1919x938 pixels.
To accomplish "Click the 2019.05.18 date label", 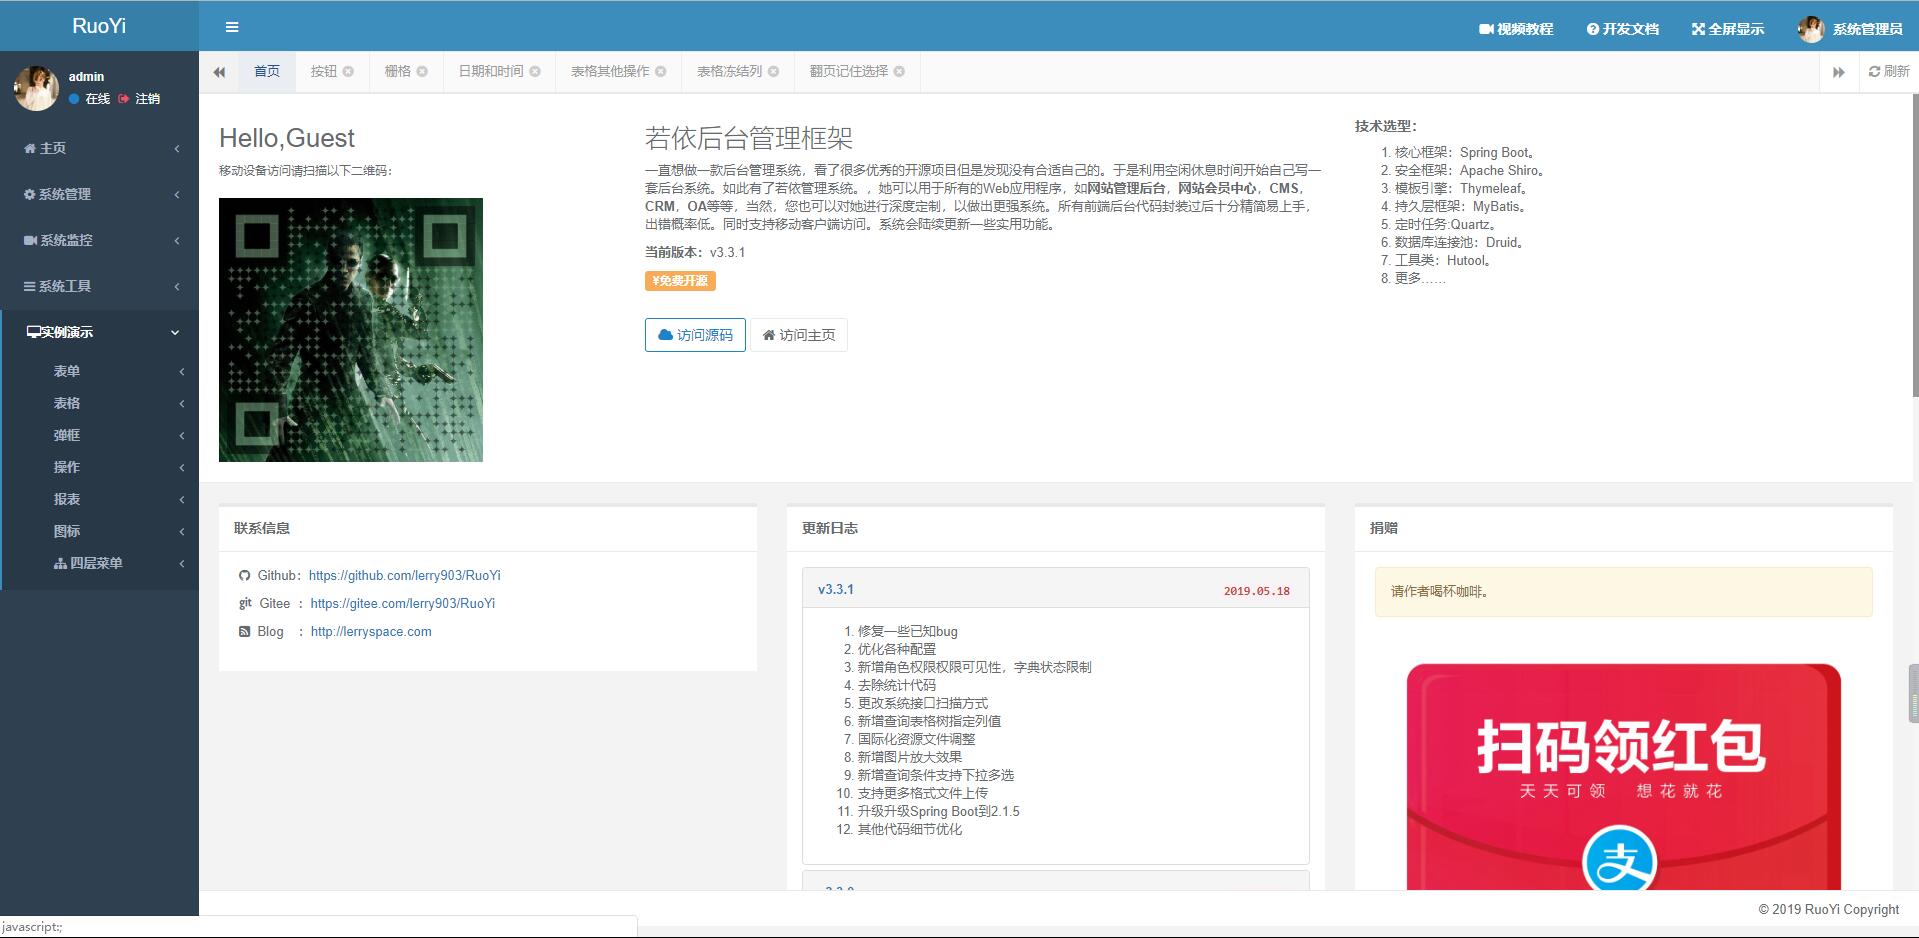I will [x=1257, y=591].
